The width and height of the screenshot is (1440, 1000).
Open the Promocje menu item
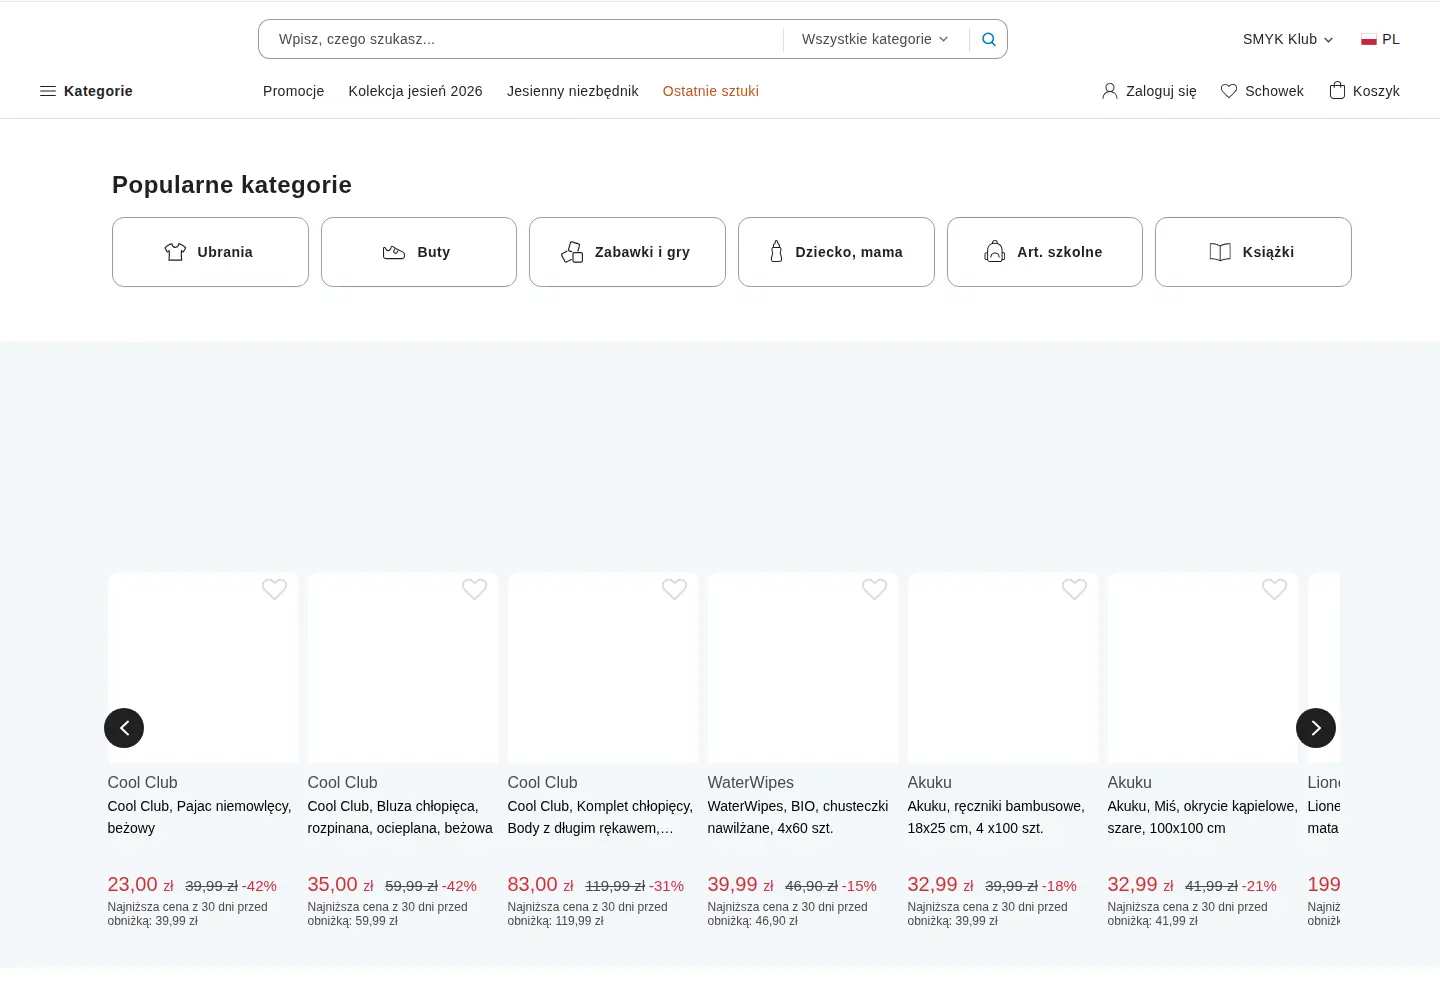(x=293, y=91)
